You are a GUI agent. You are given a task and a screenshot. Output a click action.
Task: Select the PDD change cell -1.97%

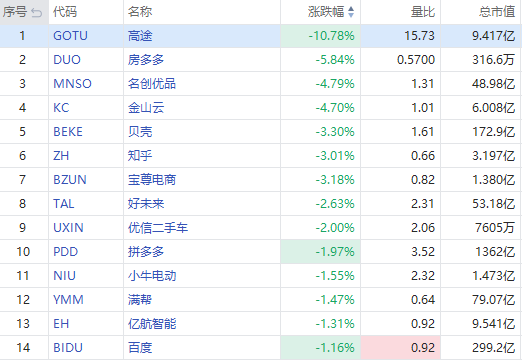pos(321,252)
